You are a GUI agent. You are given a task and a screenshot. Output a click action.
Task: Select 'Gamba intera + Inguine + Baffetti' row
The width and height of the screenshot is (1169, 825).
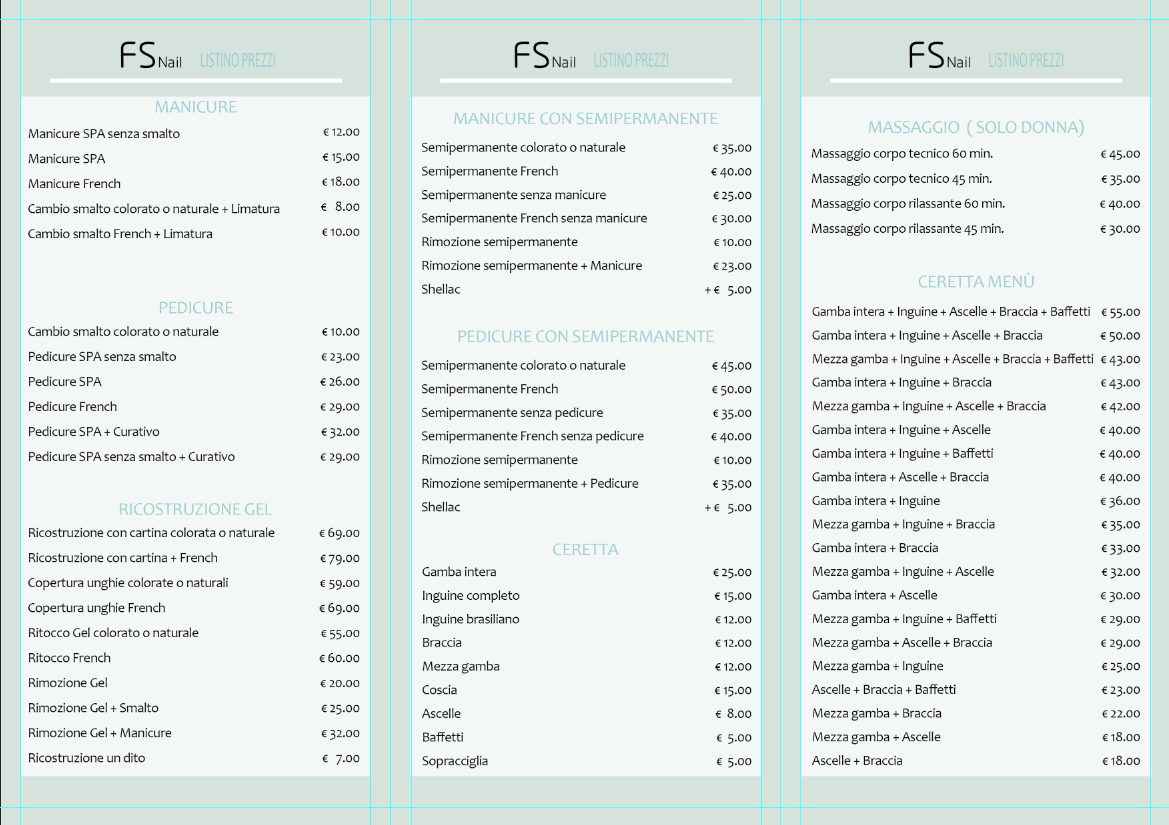click(902, 453)
